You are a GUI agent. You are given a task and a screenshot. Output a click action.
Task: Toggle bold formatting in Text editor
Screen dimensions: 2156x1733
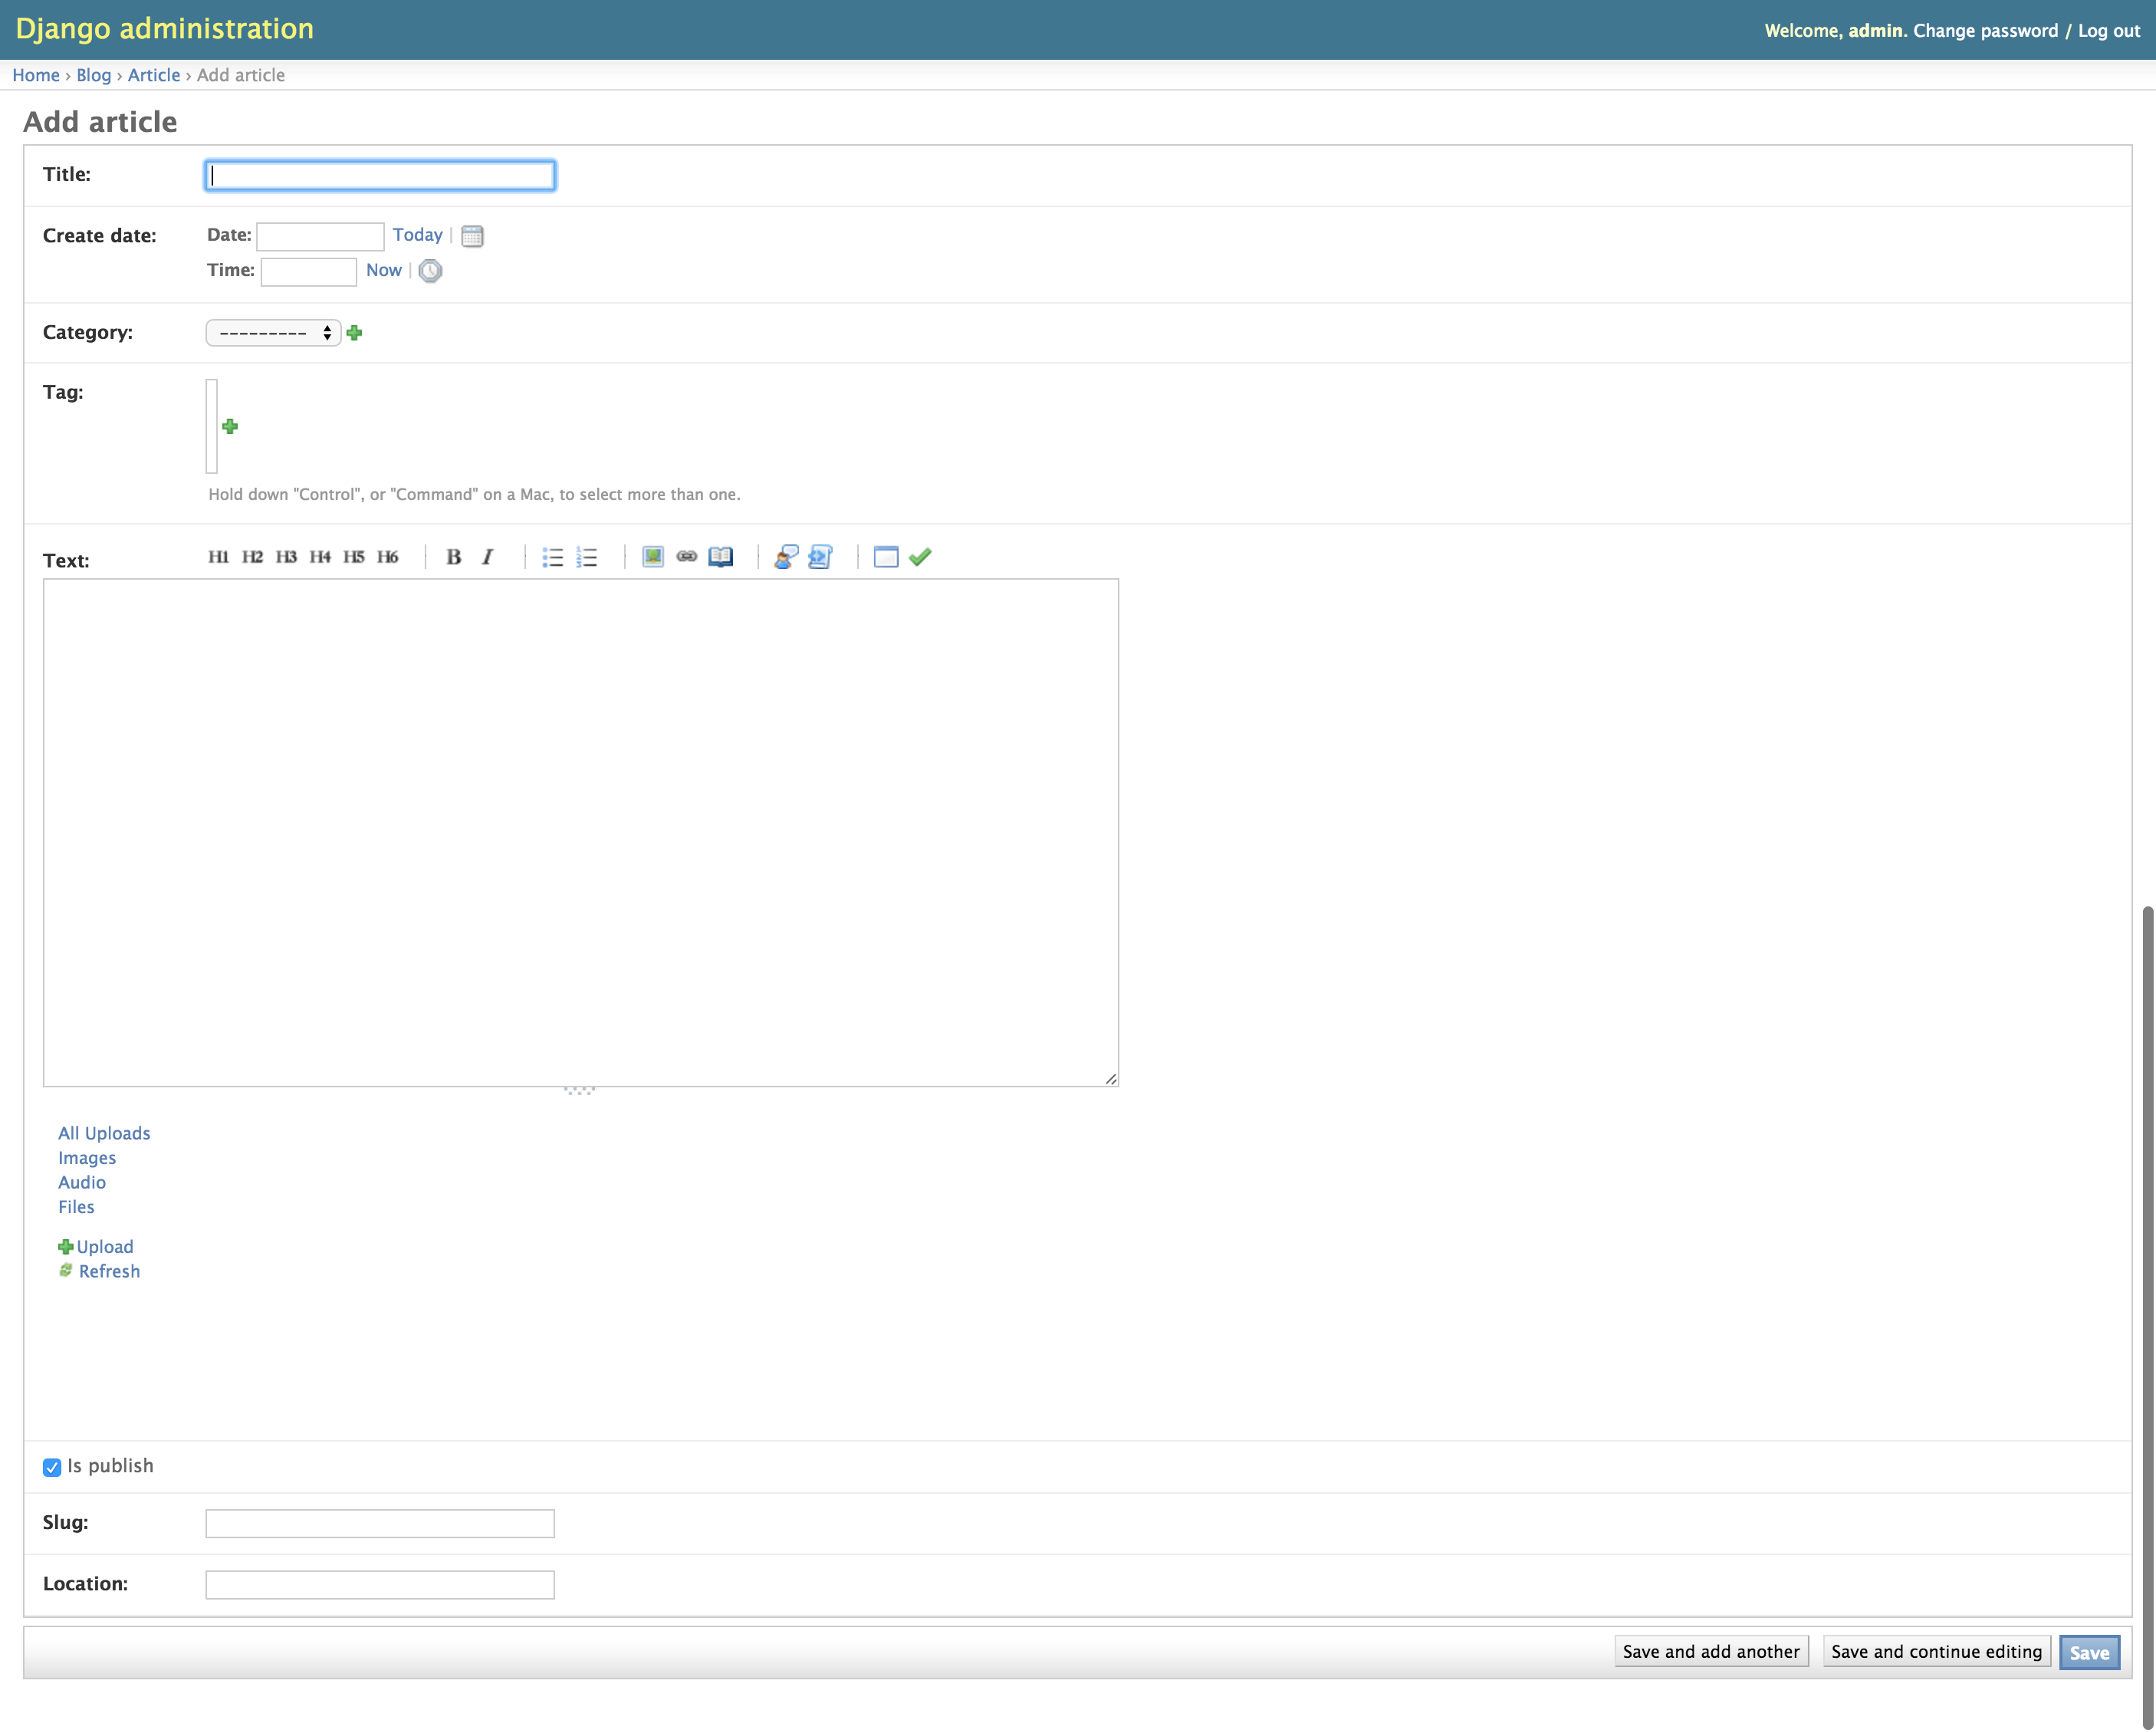click(x=453, y=557)
